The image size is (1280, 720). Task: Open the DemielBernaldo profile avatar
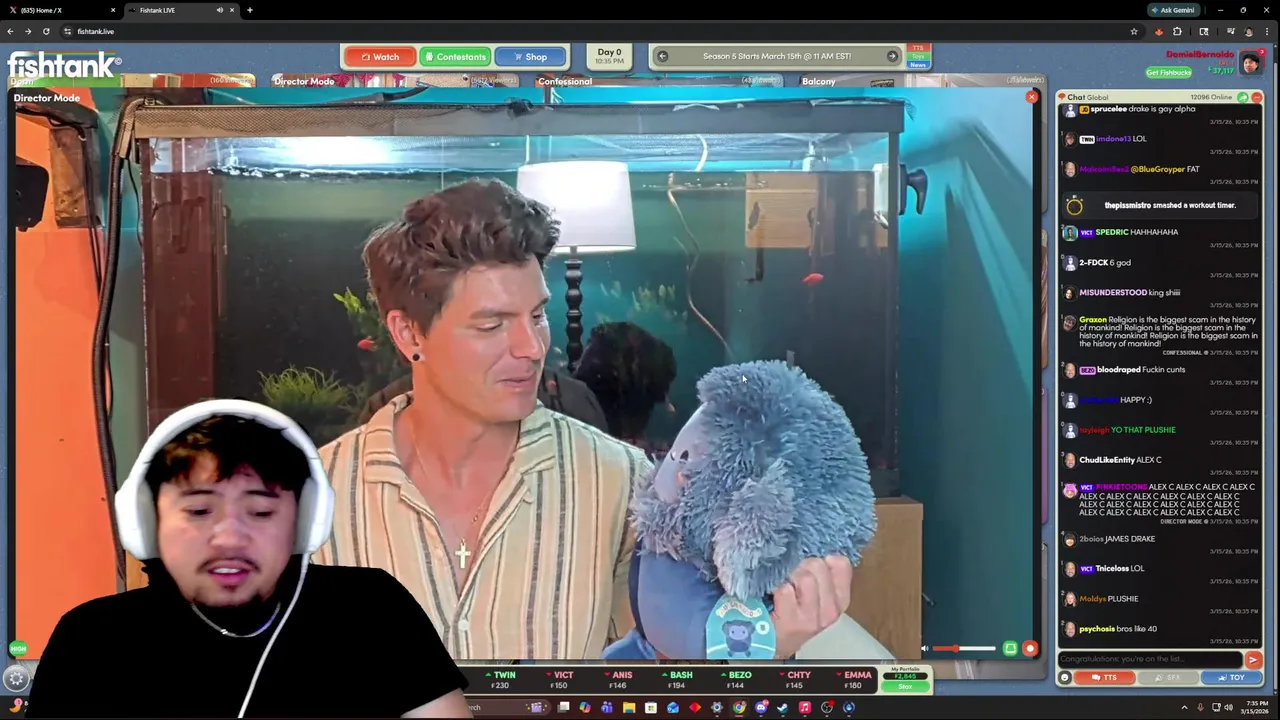1251,63
